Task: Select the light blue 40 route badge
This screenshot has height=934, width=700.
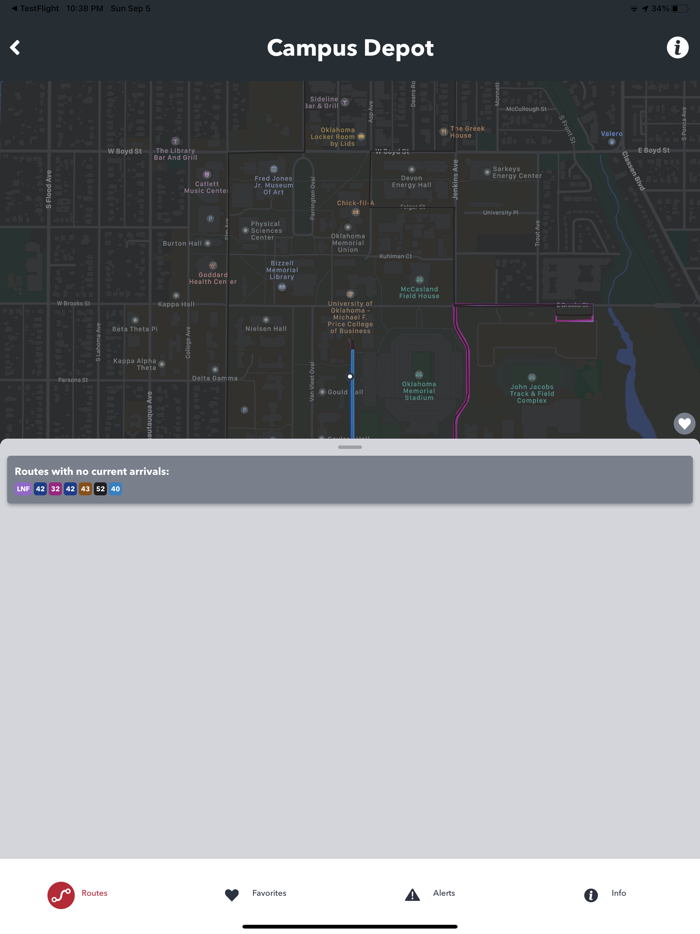Action: pos(116,489)
